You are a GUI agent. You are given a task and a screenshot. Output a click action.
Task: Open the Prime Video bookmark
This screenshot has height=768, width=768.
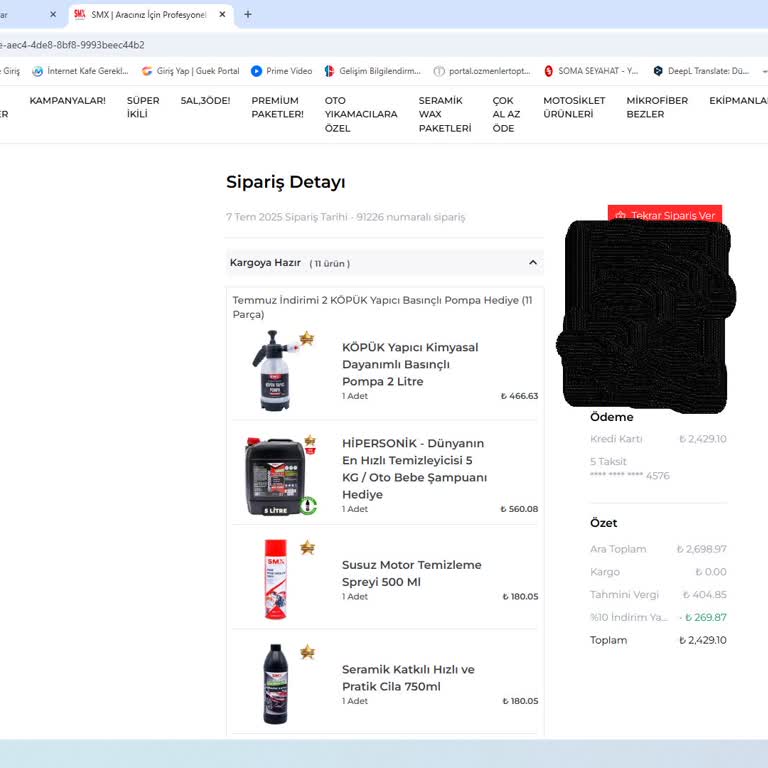click(x=282, y=71)
